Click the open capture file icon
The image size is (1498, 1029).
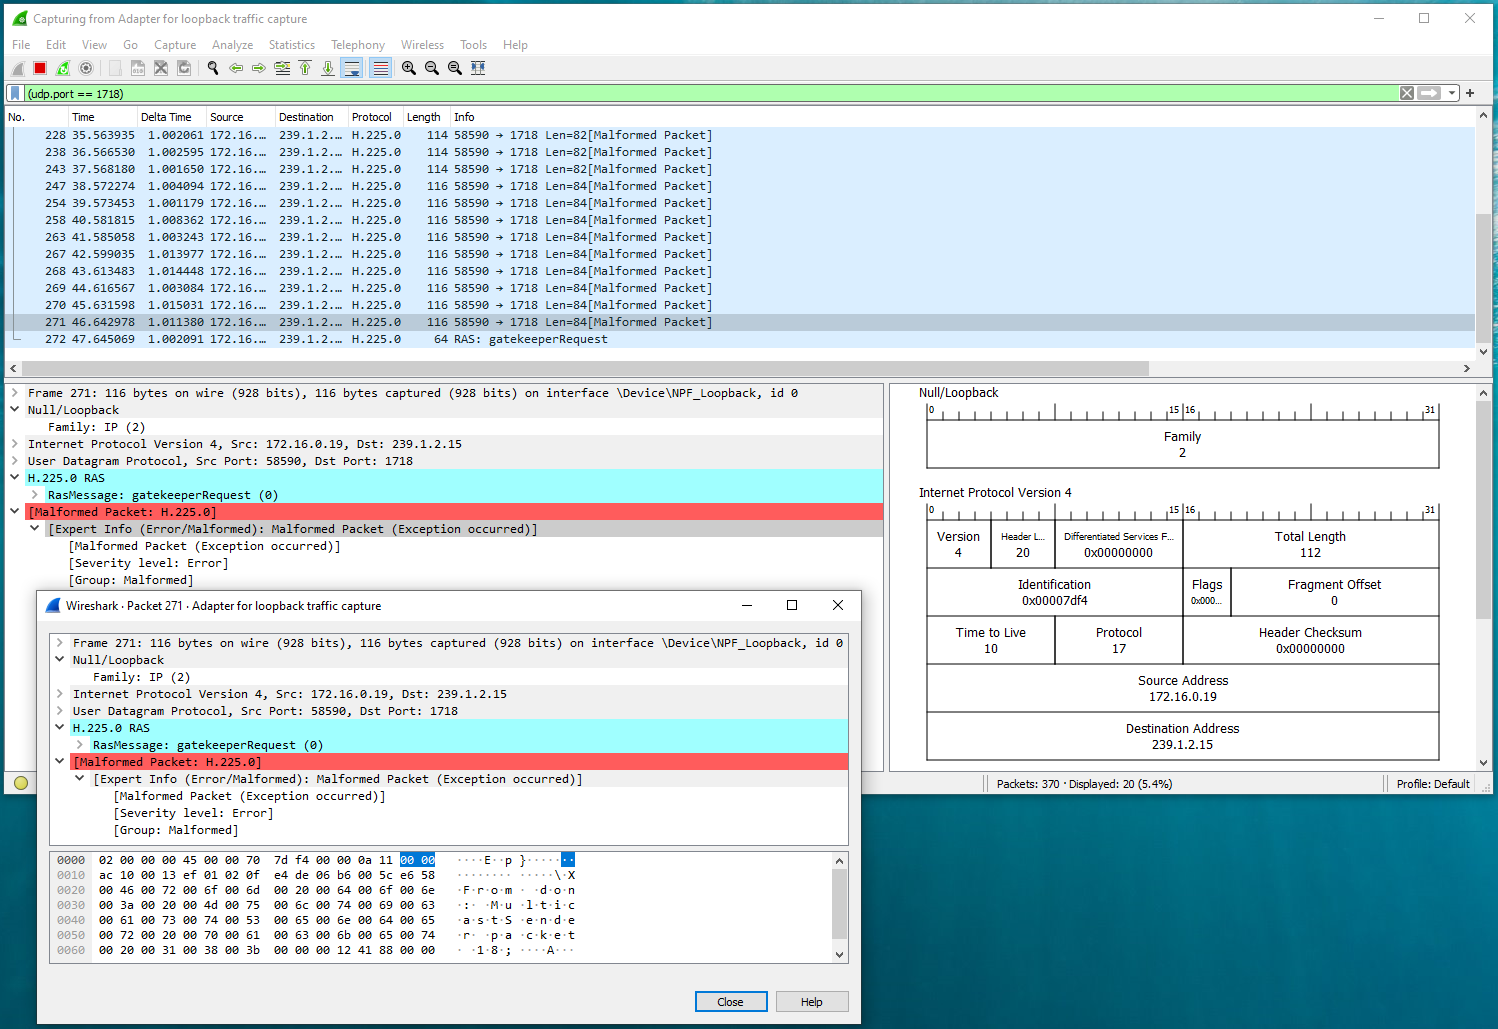click(x=115, y=68)
